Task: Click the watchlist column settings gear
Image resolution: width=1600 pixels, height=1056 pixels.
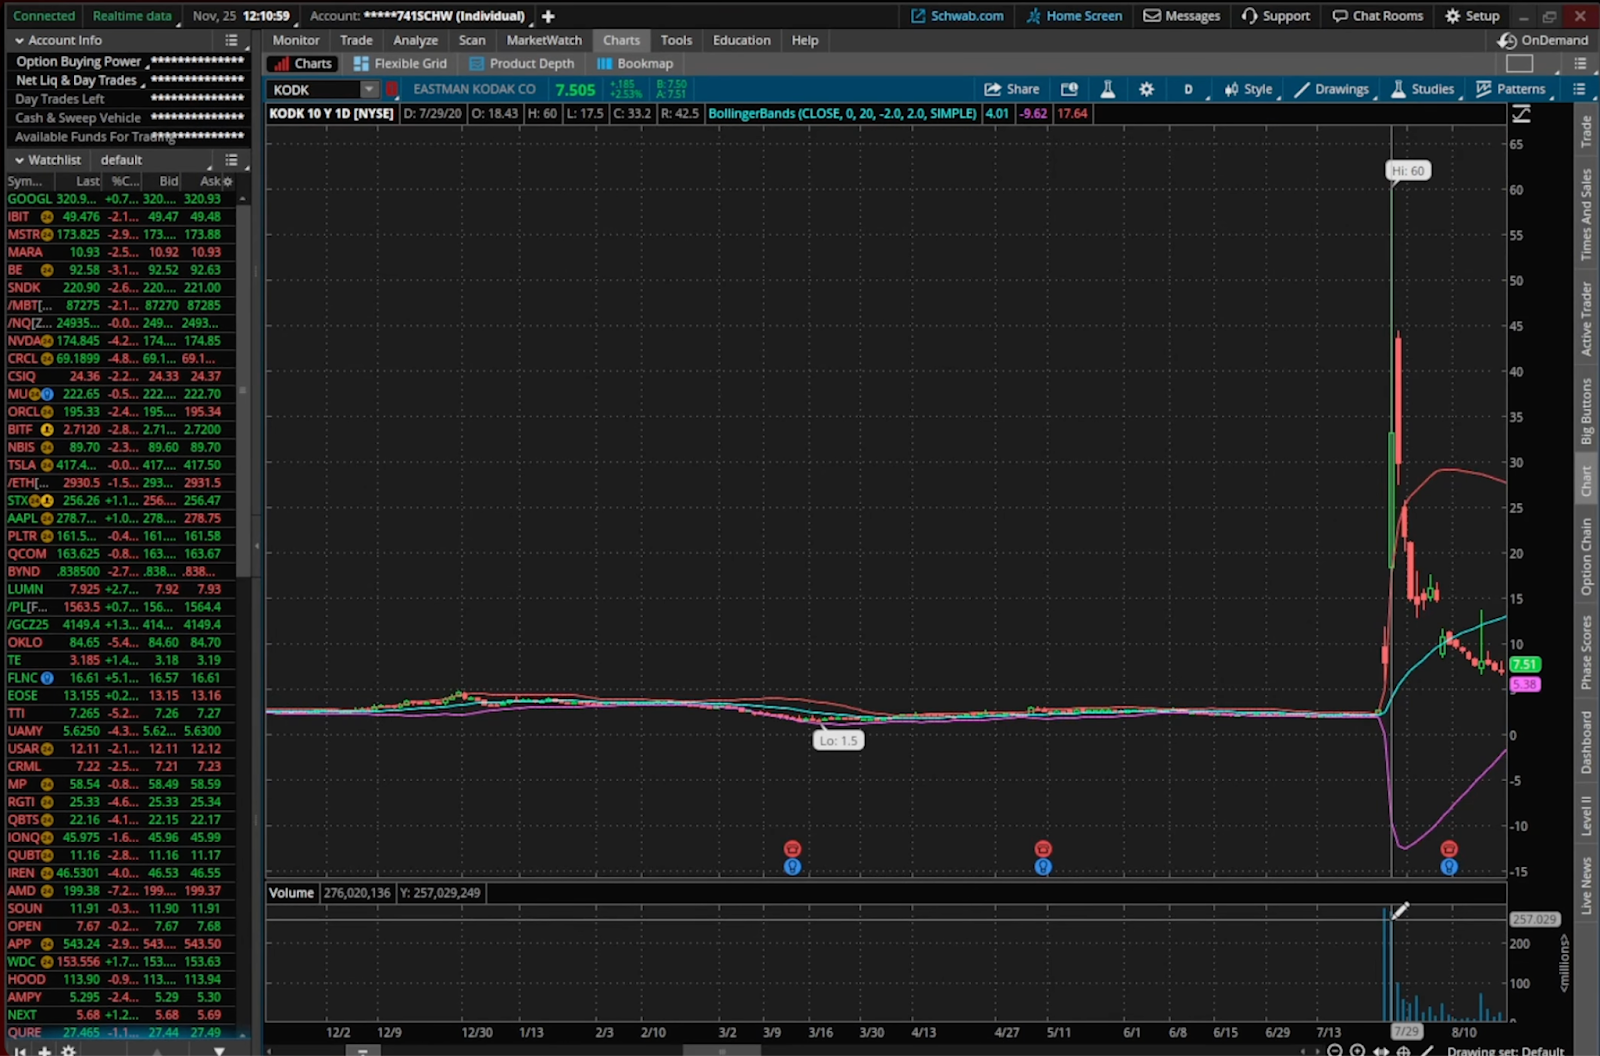Action: pyautogui.click(x=228, y=181)
